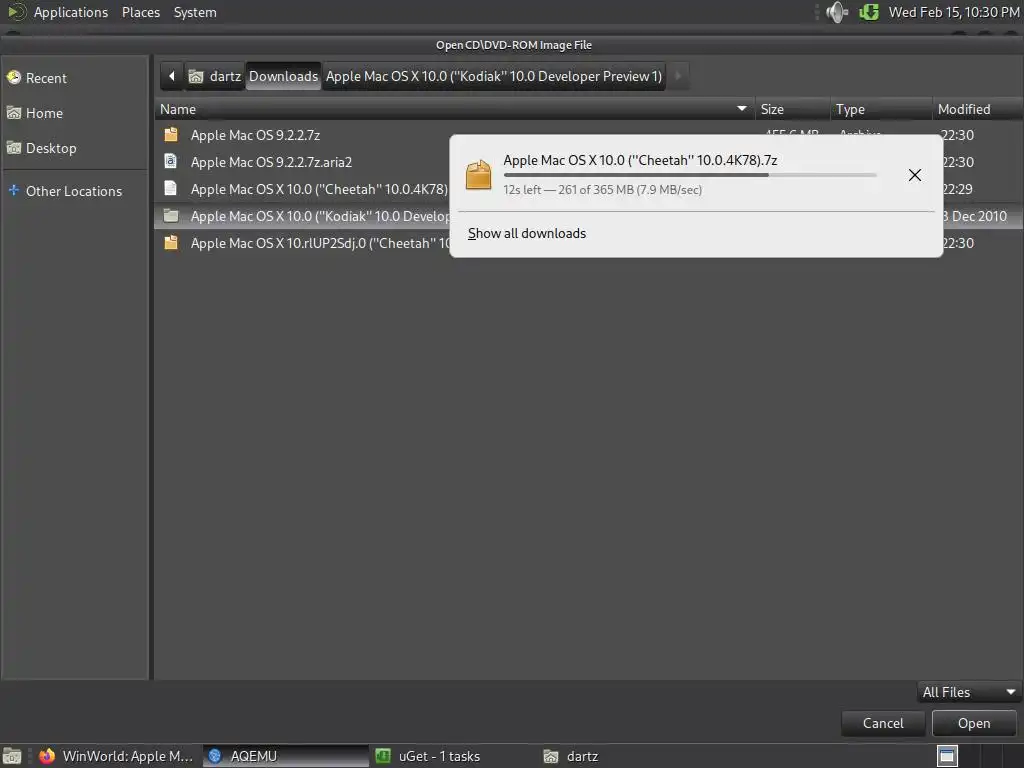Viewport: 1024px width, 768px height.
Task: Click the 3 Dec 2010 modified date
Action: pos(976,216)
